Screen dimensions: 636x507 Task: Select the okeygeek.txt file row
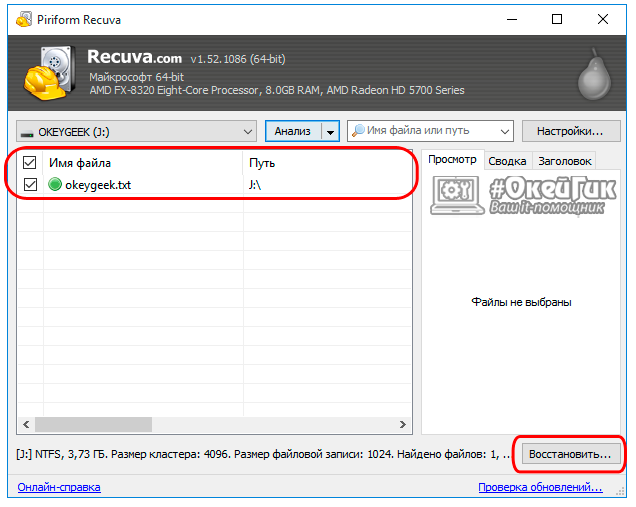(x=215, y=185)
